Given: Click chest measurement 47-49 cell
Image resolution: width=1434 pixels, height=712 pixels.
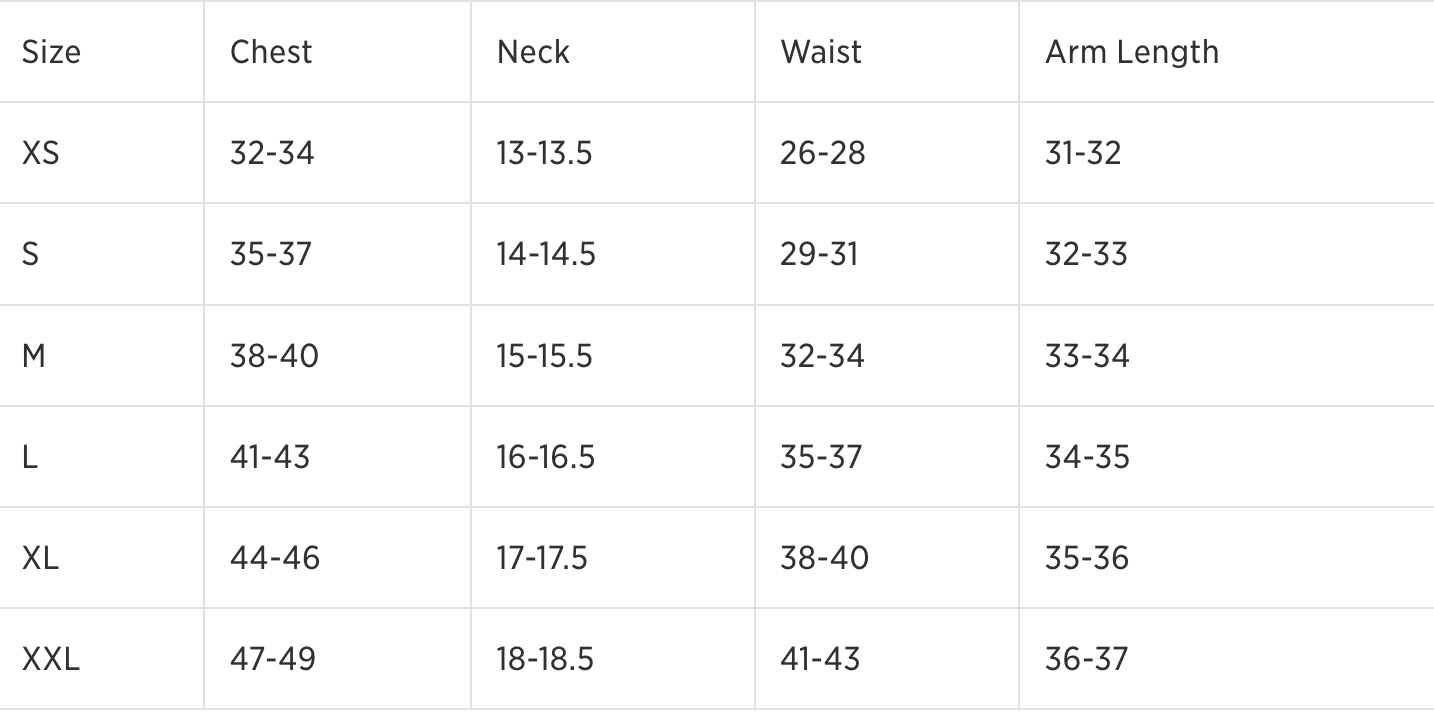Looking at the screenshot, I should pos(273,659).
